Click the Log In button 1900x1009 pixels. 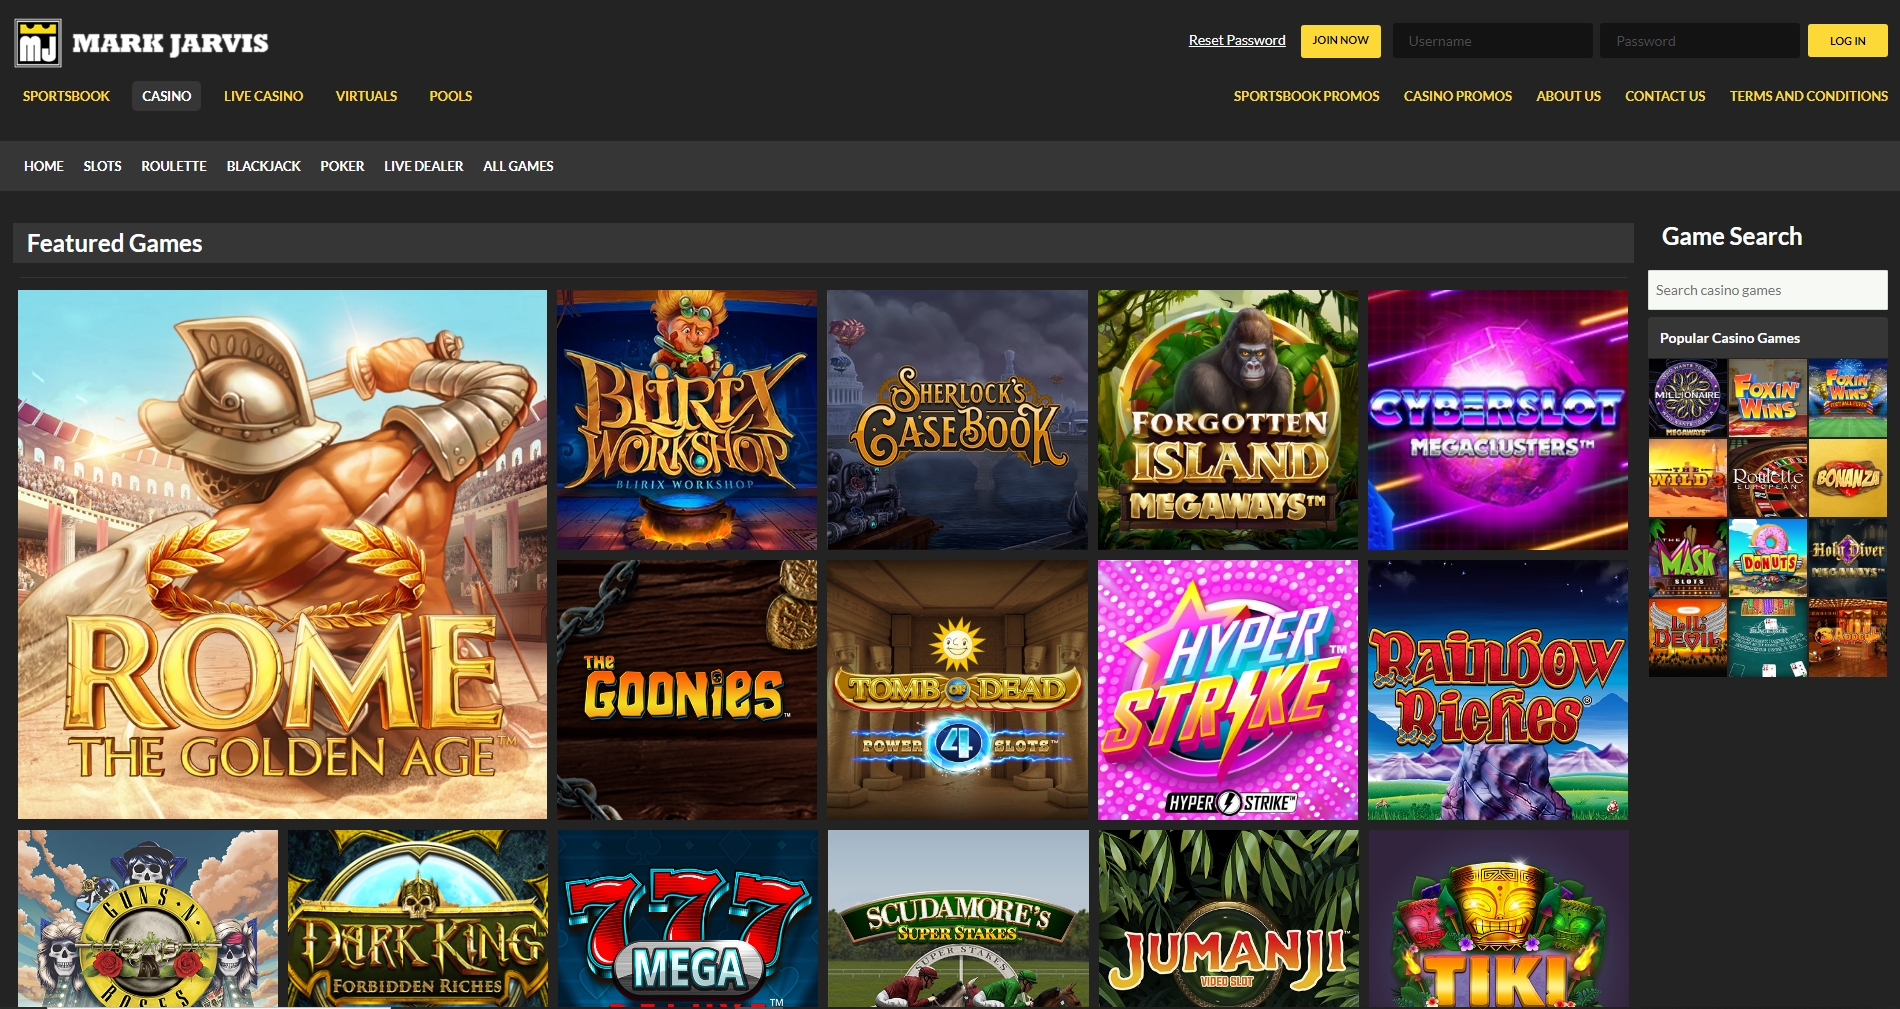point(1847,41)
